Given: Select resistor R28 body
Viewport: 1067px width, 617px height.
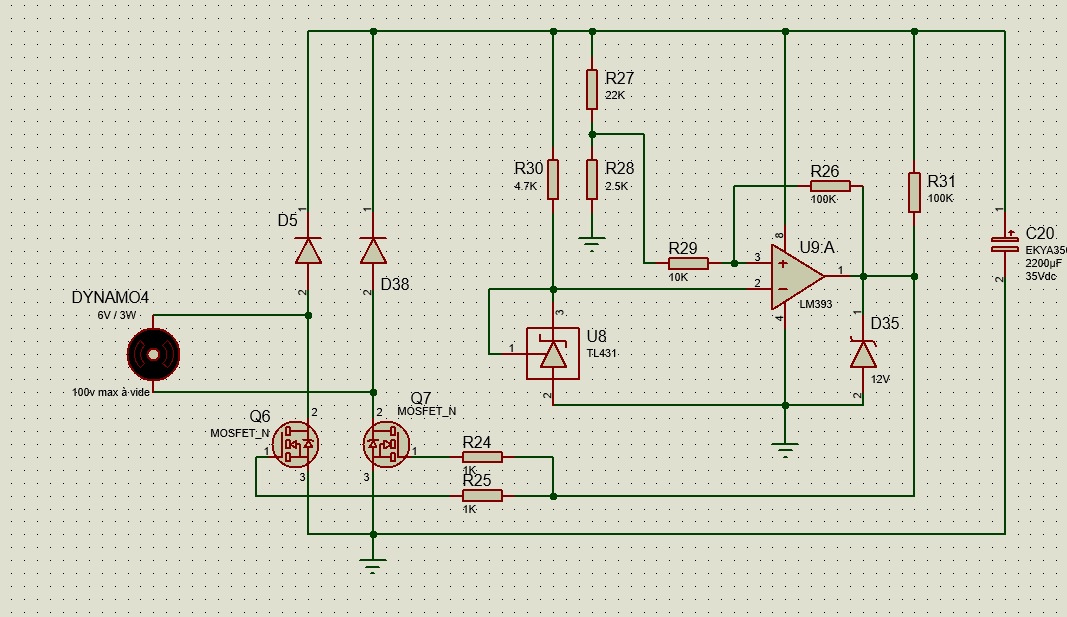Looking at the screenshot, I should [592, 180].
